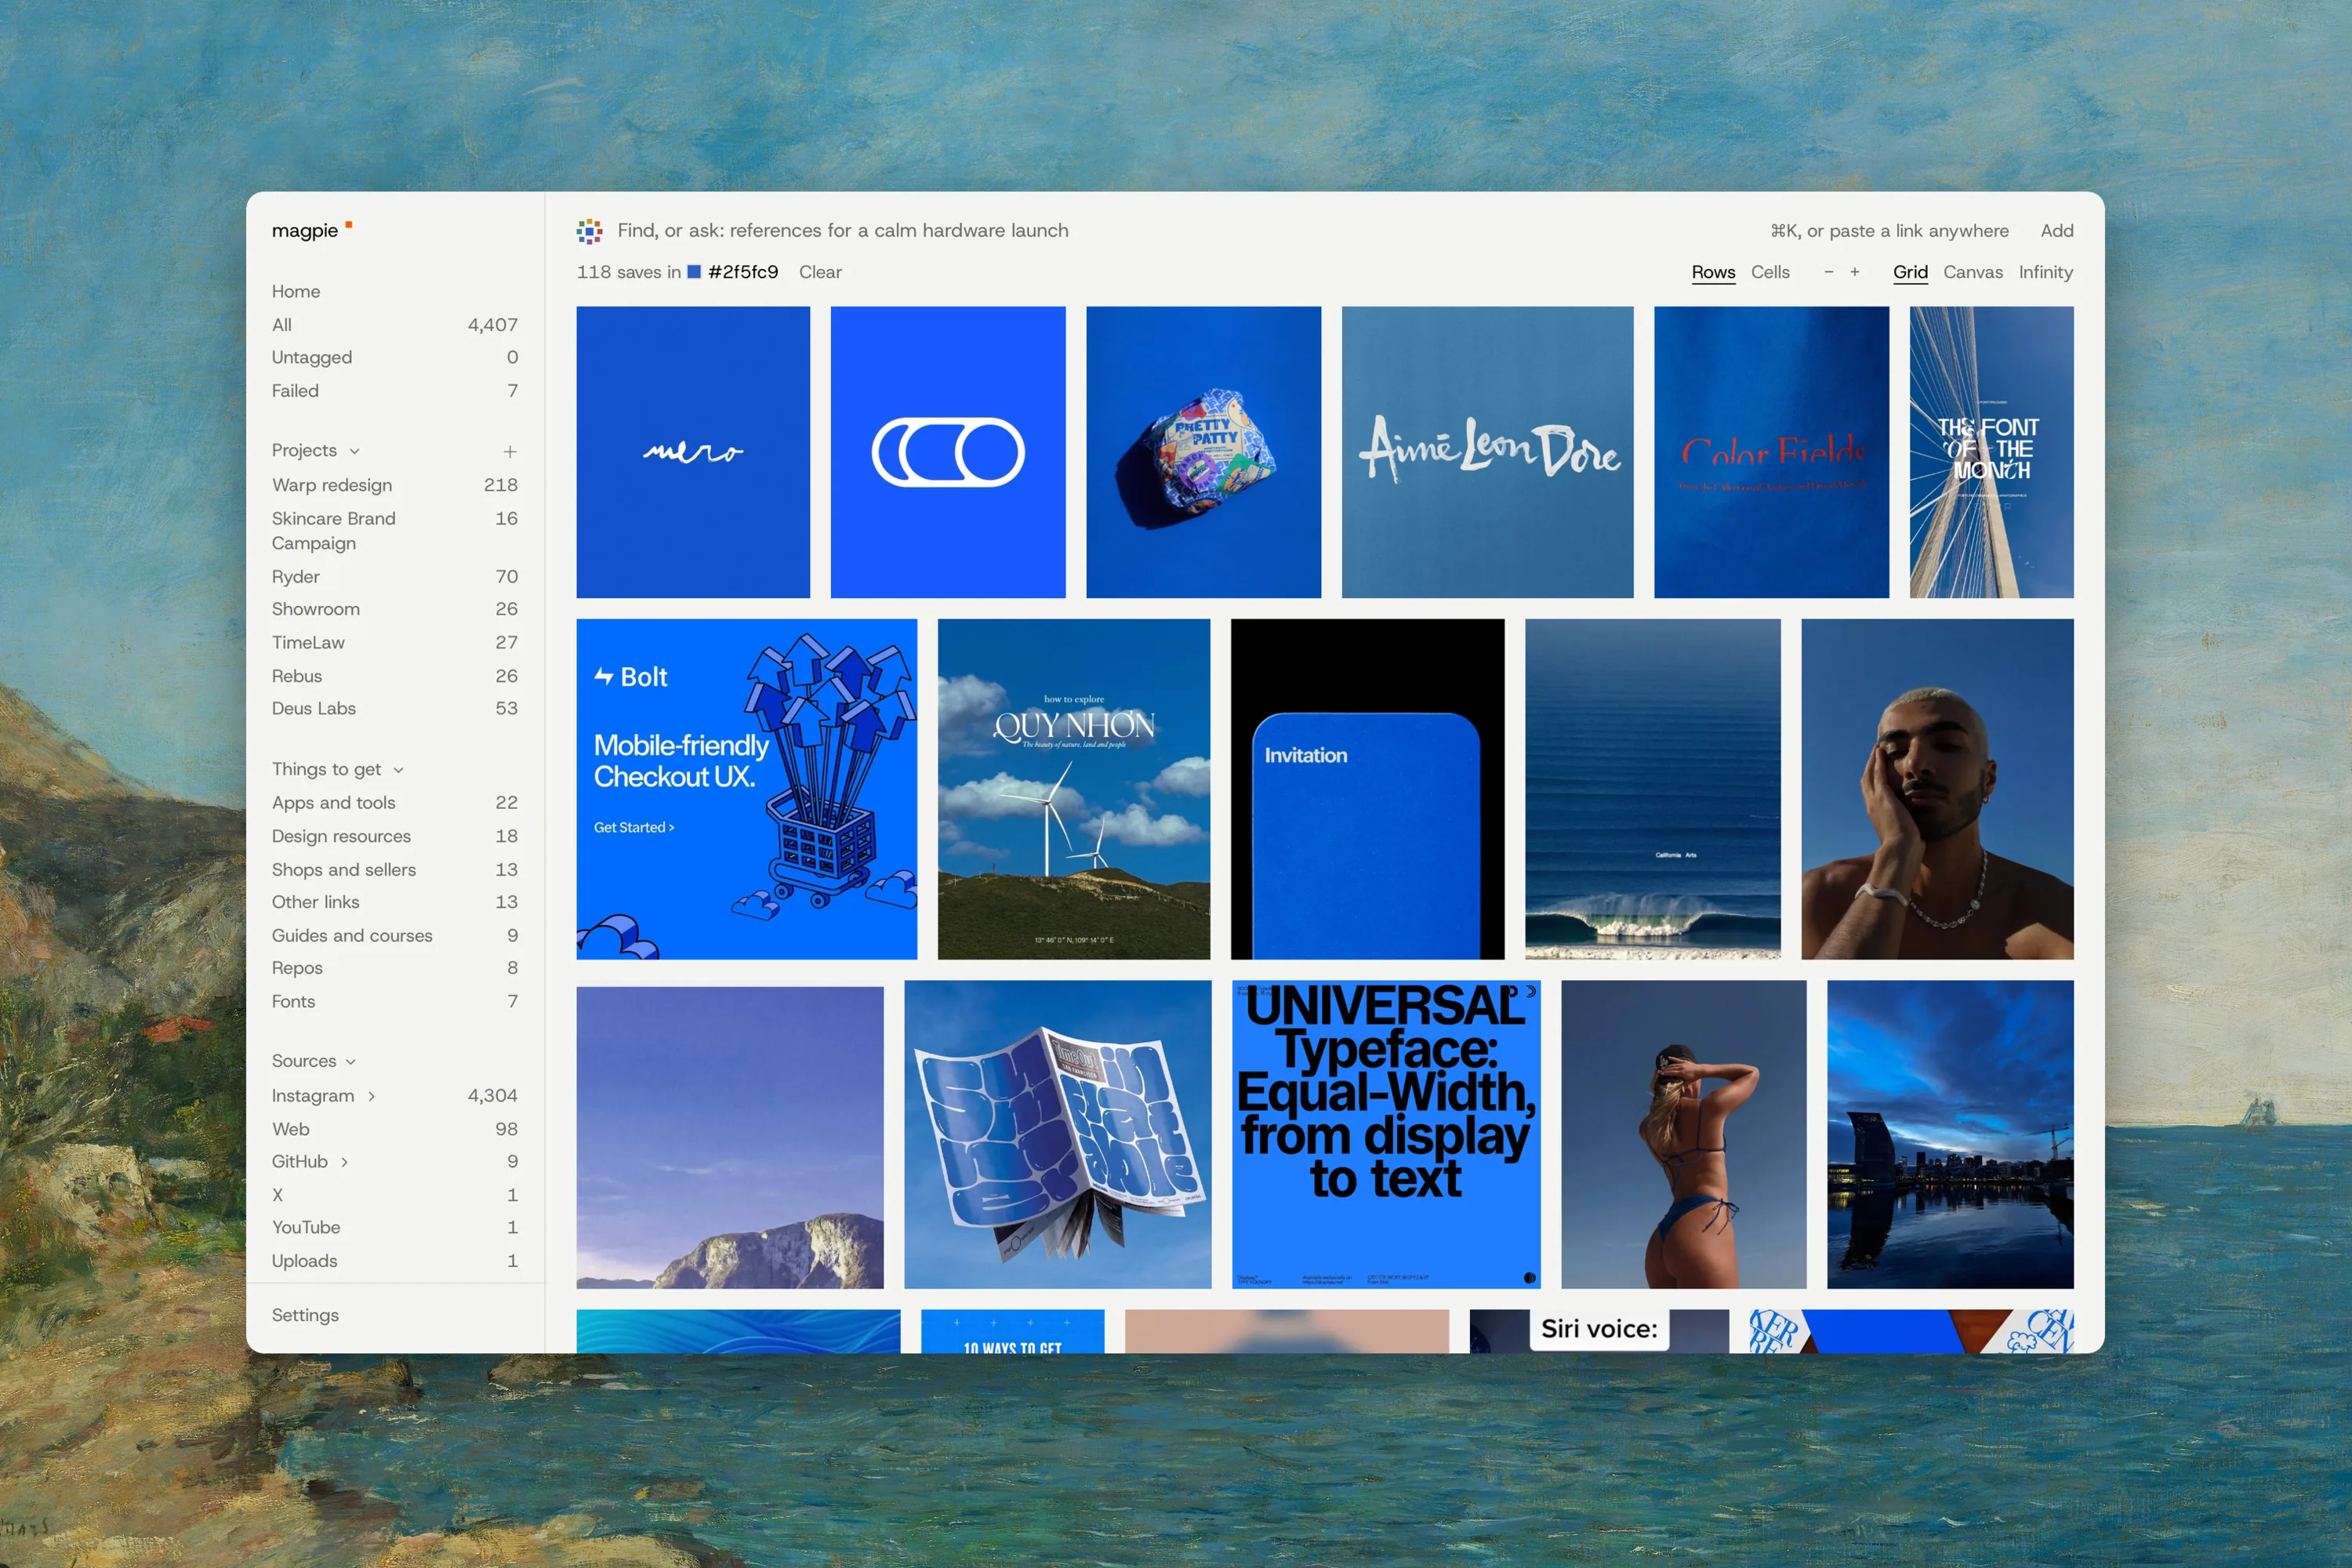Screen dimensions: 2352x1568
Task: Add a new project with plus icon
Action: tap(510, 451)
